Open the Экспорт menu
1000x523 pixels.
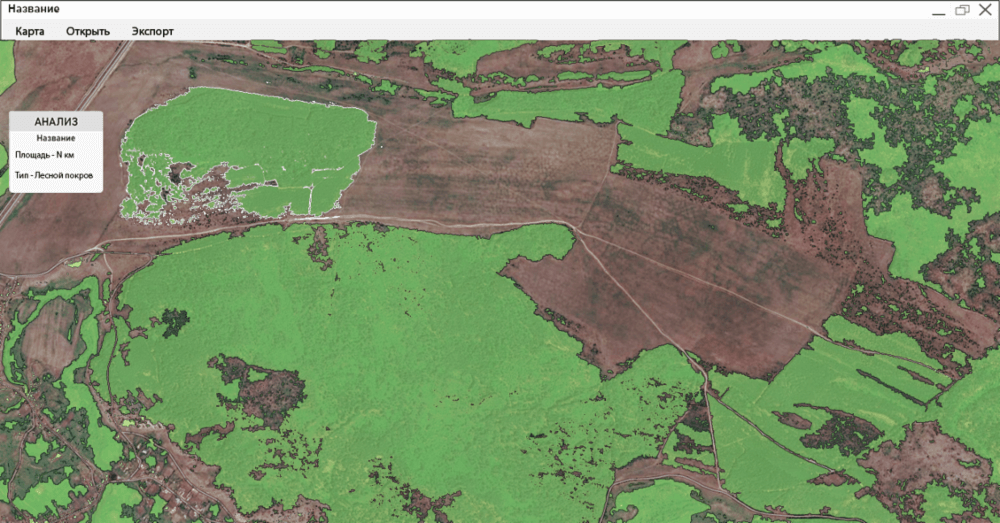(152, 31)
